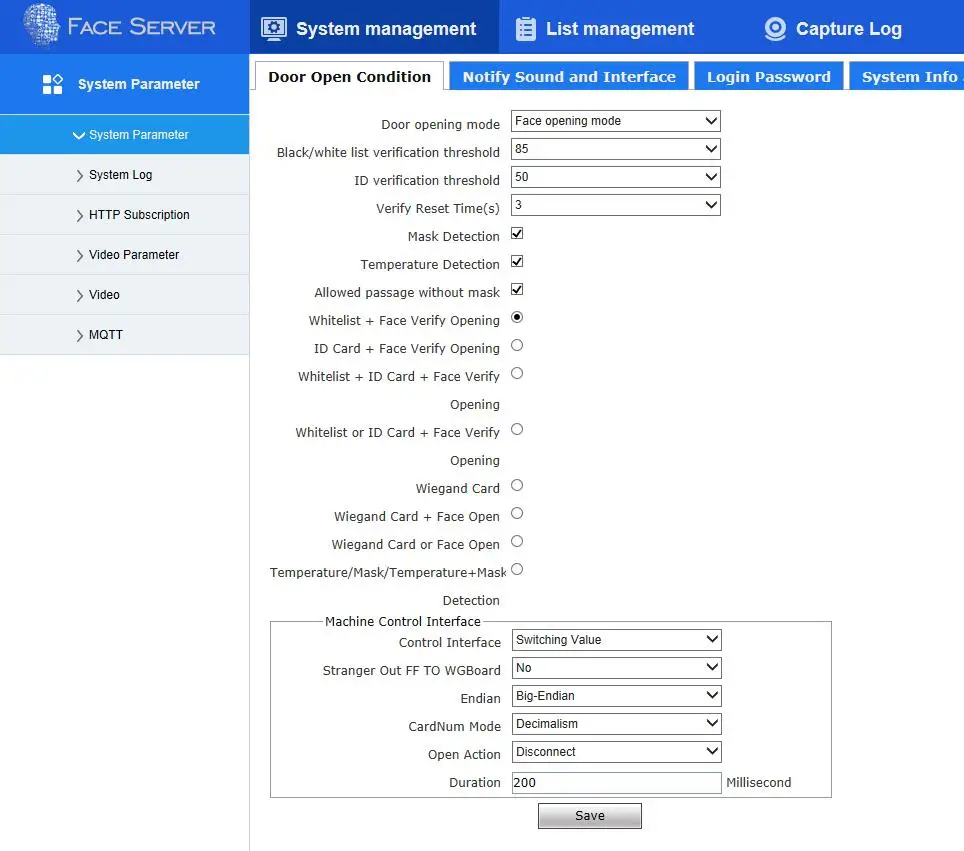Switch to Notify Sound and Interface tab
Image resolution: width=964 pixels, height=851 pixels.
(x=569, y=76)
